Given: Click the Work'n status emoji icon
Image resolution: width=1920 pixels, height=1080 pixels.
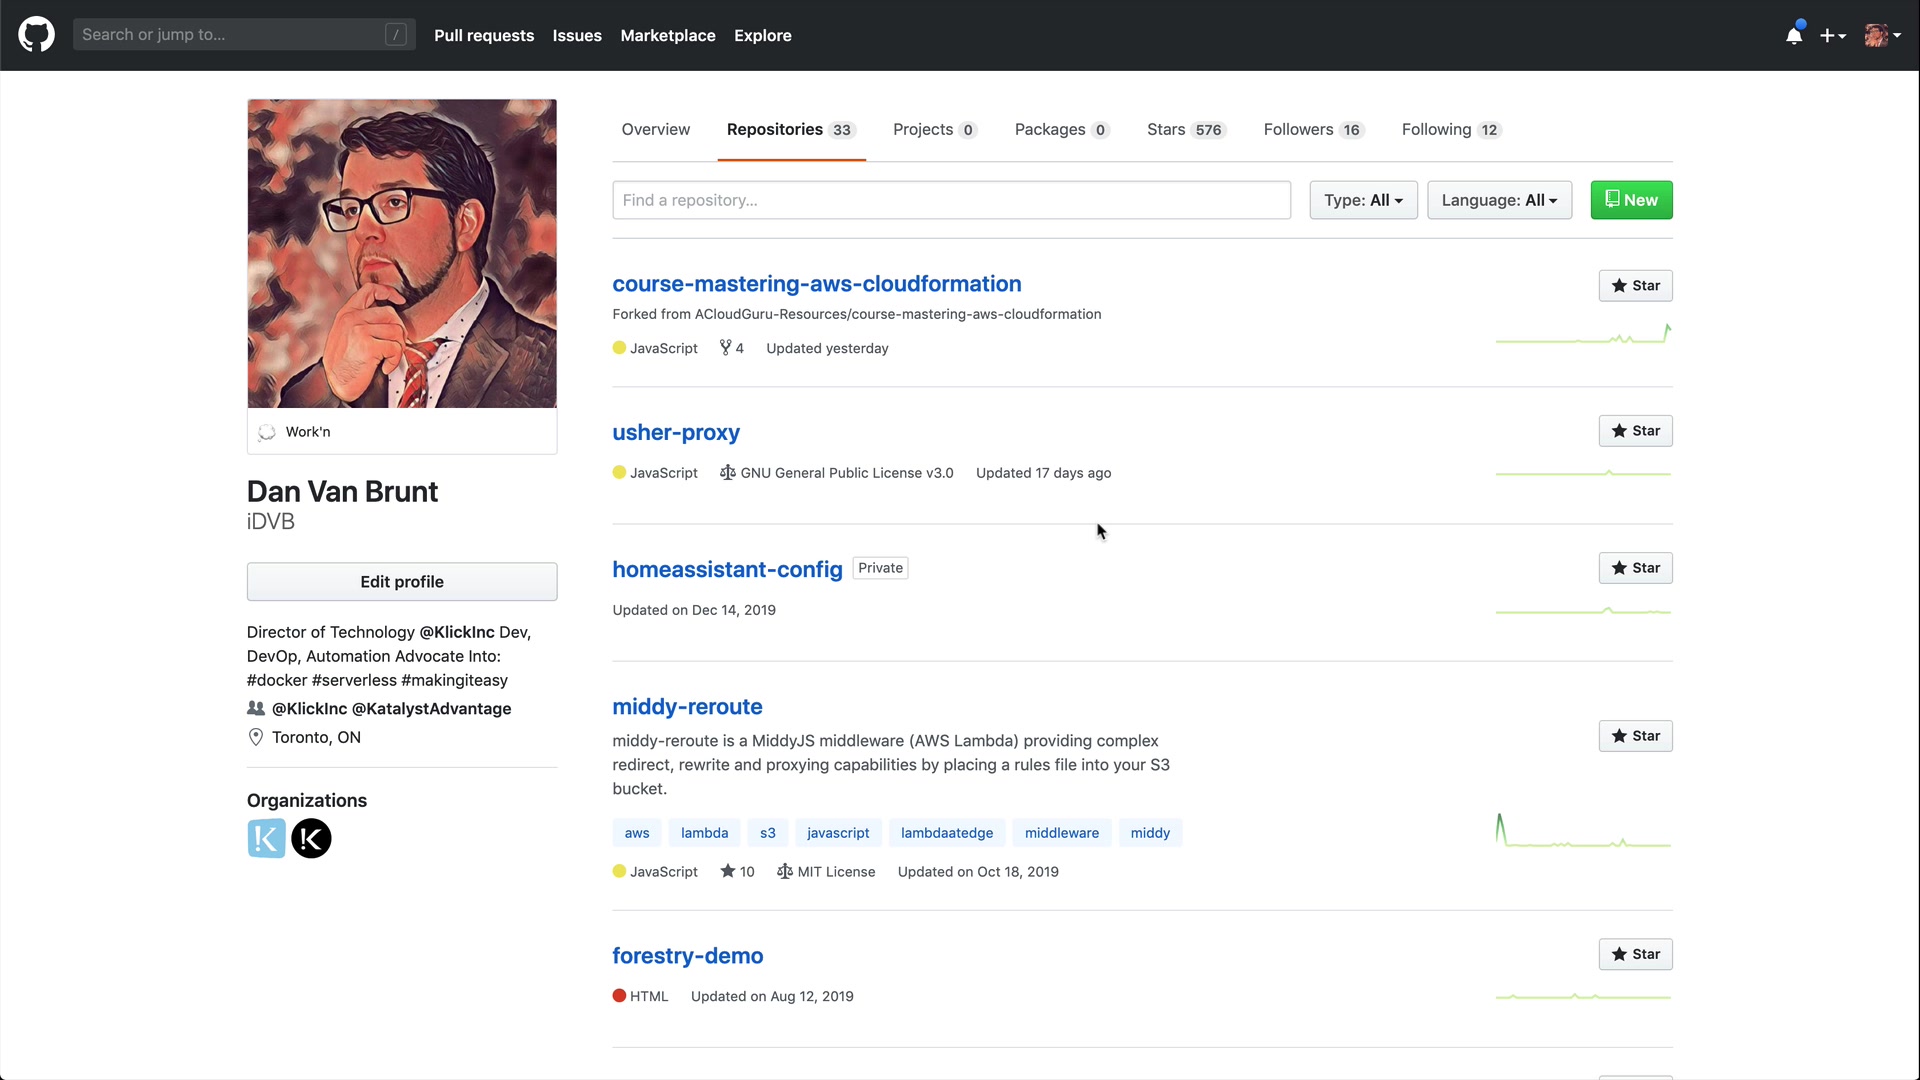Looking at the screenshot, I should pyautogui.click(x=267, y=432).
